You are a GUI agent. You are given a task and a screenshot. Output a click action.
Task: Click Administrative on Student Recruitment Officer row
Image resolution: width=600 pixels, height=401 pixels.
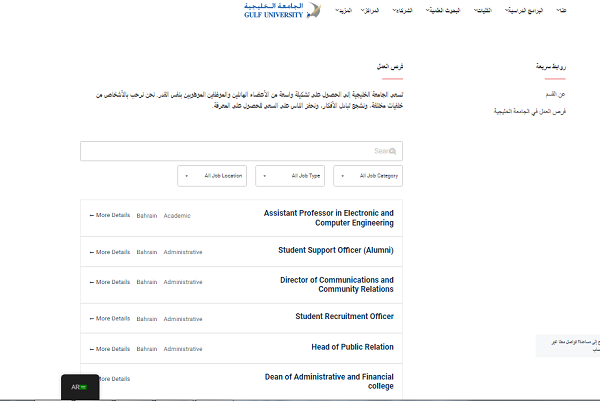pos(183,319)
